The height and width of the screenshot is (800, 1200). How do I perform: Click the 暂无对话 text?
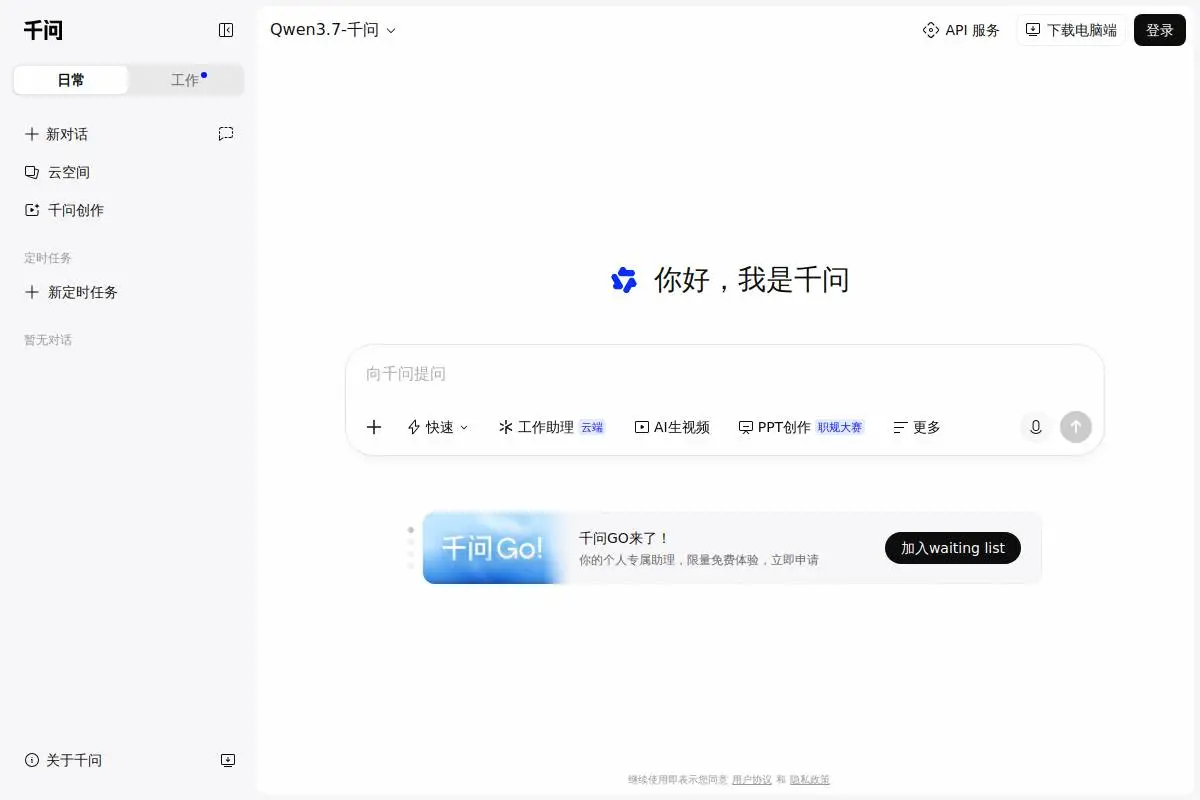(48, 340)
